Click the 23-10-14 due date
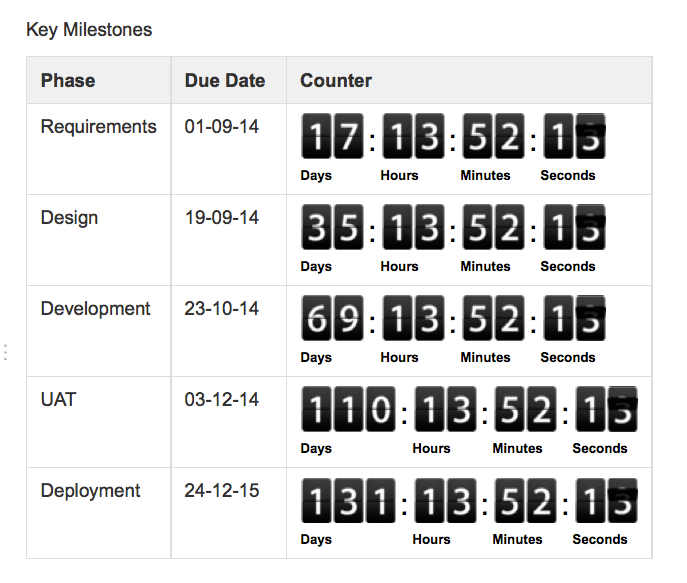 tap(222, 309)
